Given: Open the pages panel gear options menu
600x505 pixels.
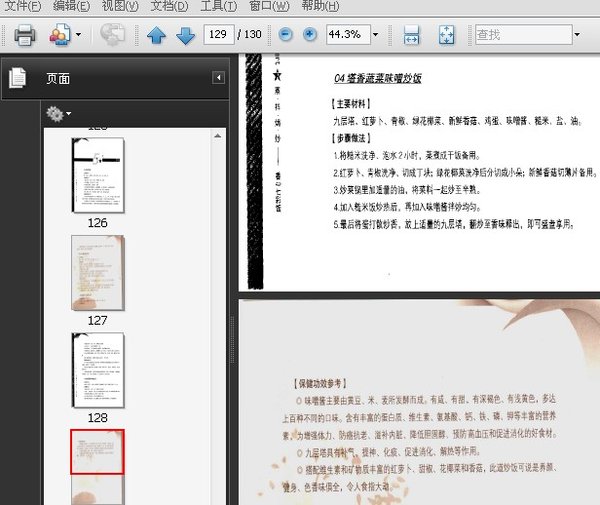Looking at the screenshot, I should click(x=59, y=114).
